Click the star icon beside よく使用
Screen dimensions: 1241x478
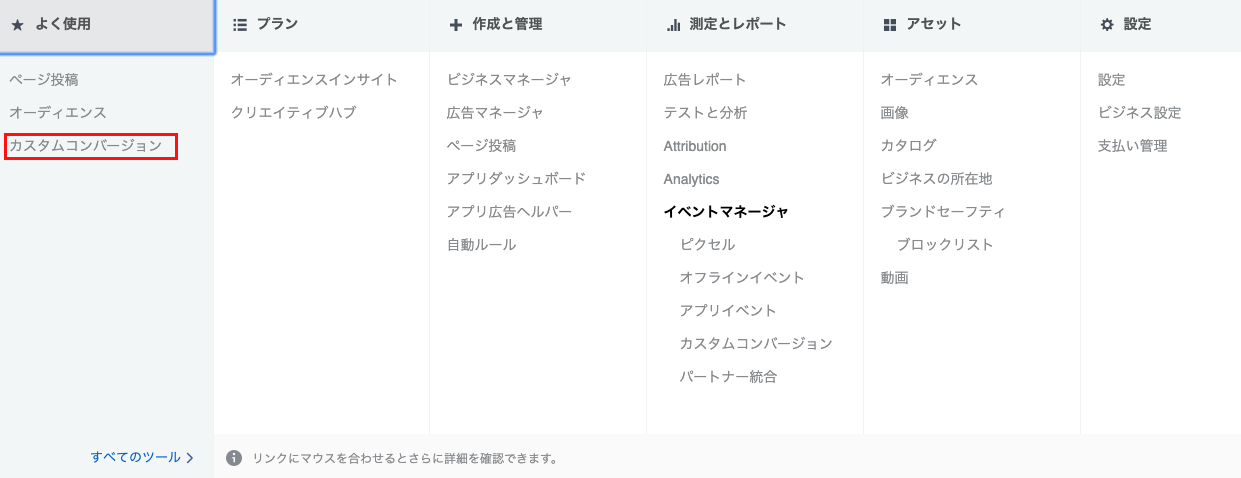(17, 25)
